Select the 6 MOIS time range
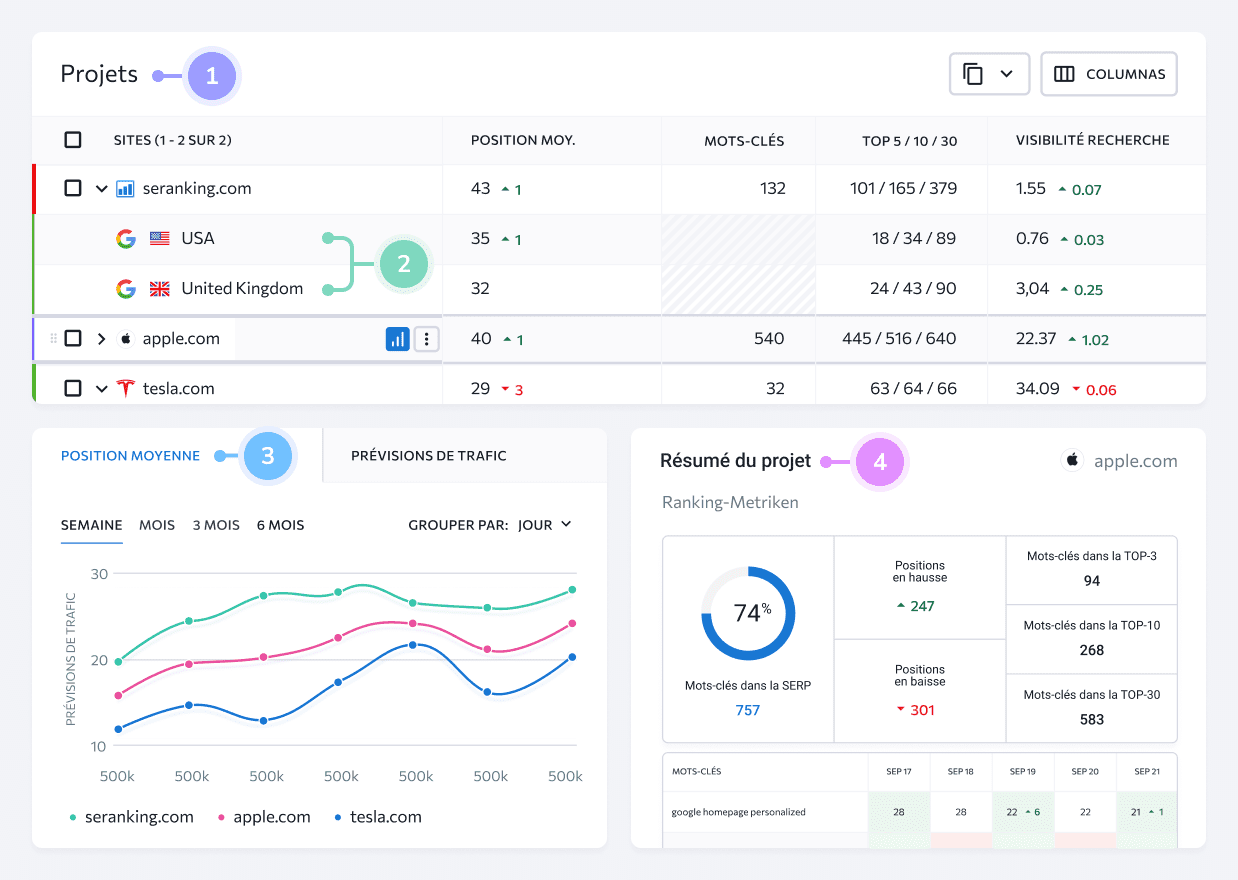This screenshot has height=880, width=1238. coord(280,525)
